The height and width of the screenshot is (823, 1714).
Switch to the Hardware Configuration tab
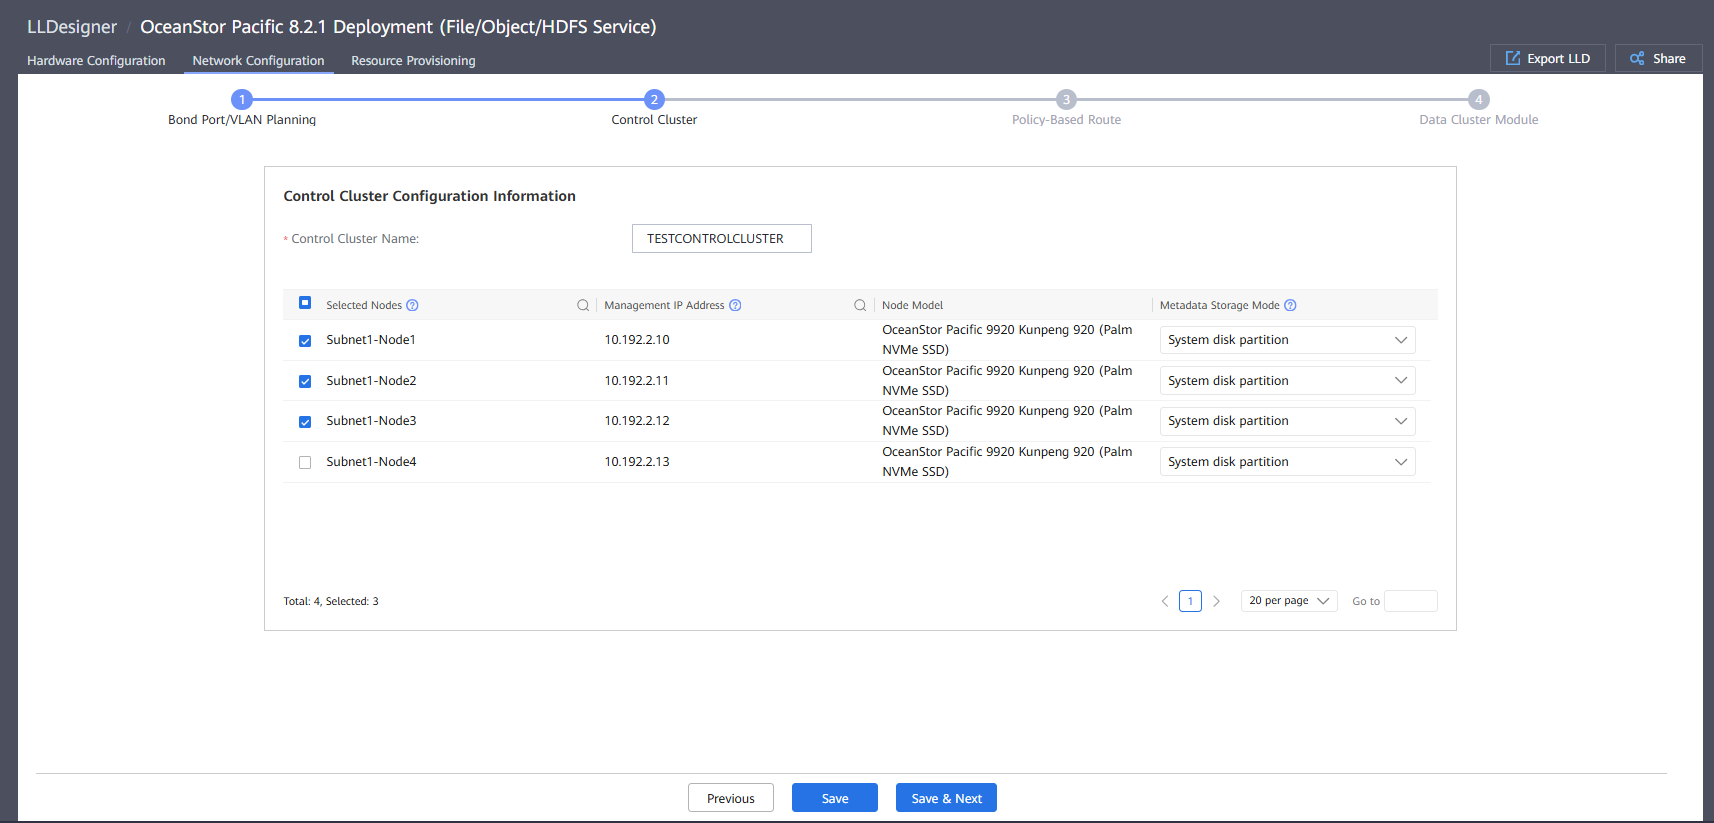pyautogui.click(x=96, y=61)
